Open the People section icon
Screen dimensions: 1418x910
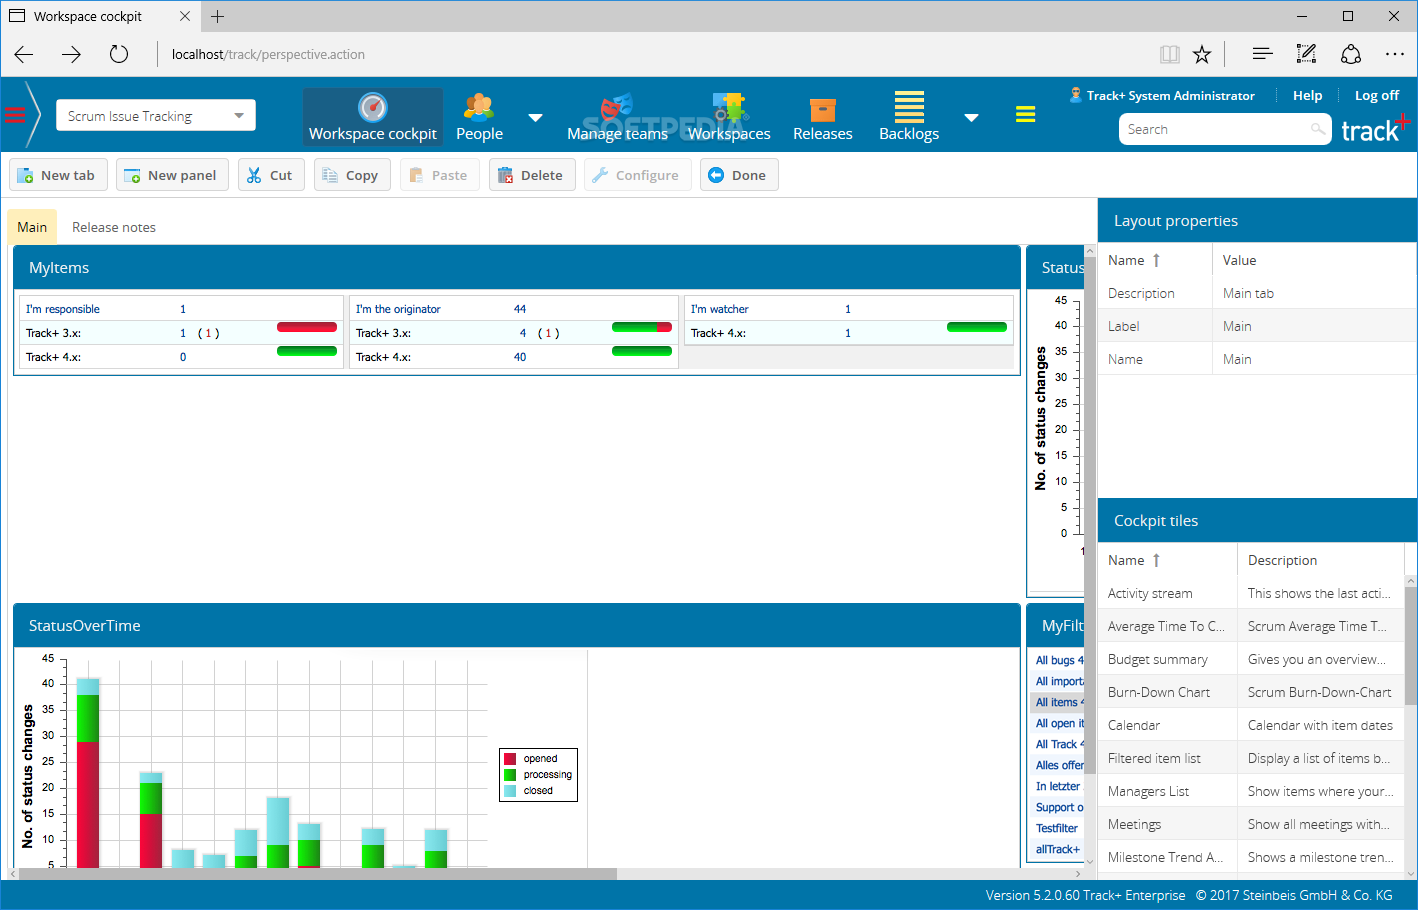click(479, 107)
